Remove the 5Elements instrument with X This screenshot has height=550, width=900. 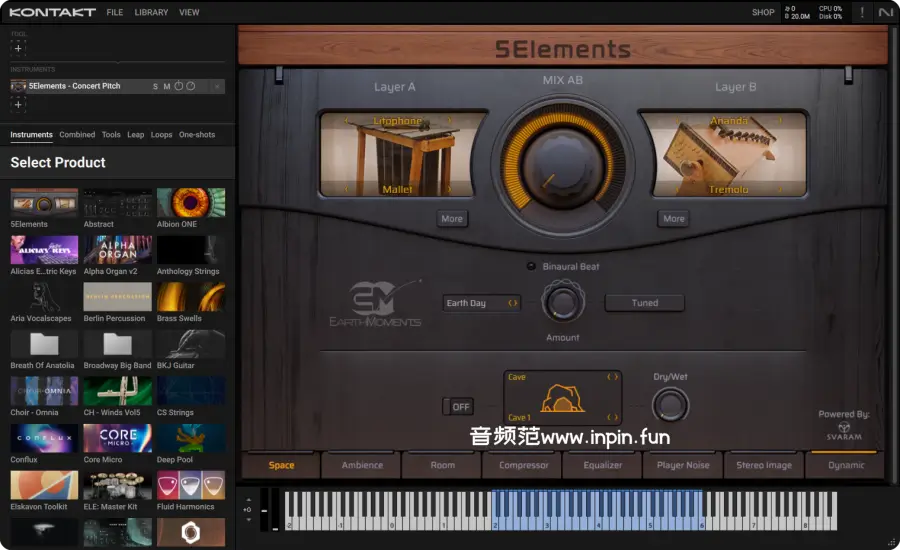(x=217, y=86)
